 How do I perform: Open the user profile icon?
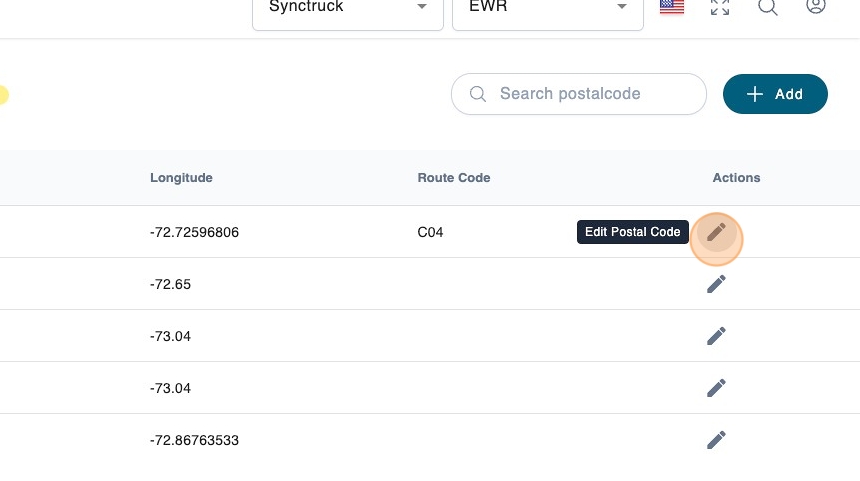[x=816, y=7]
